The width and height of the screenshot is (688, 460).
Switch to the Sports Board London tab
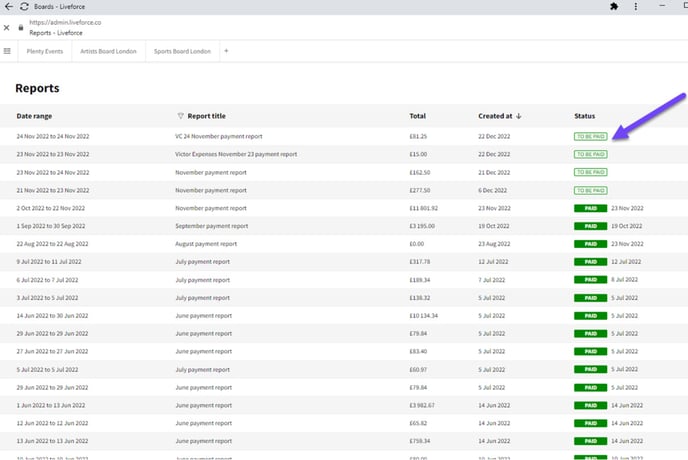183,51
